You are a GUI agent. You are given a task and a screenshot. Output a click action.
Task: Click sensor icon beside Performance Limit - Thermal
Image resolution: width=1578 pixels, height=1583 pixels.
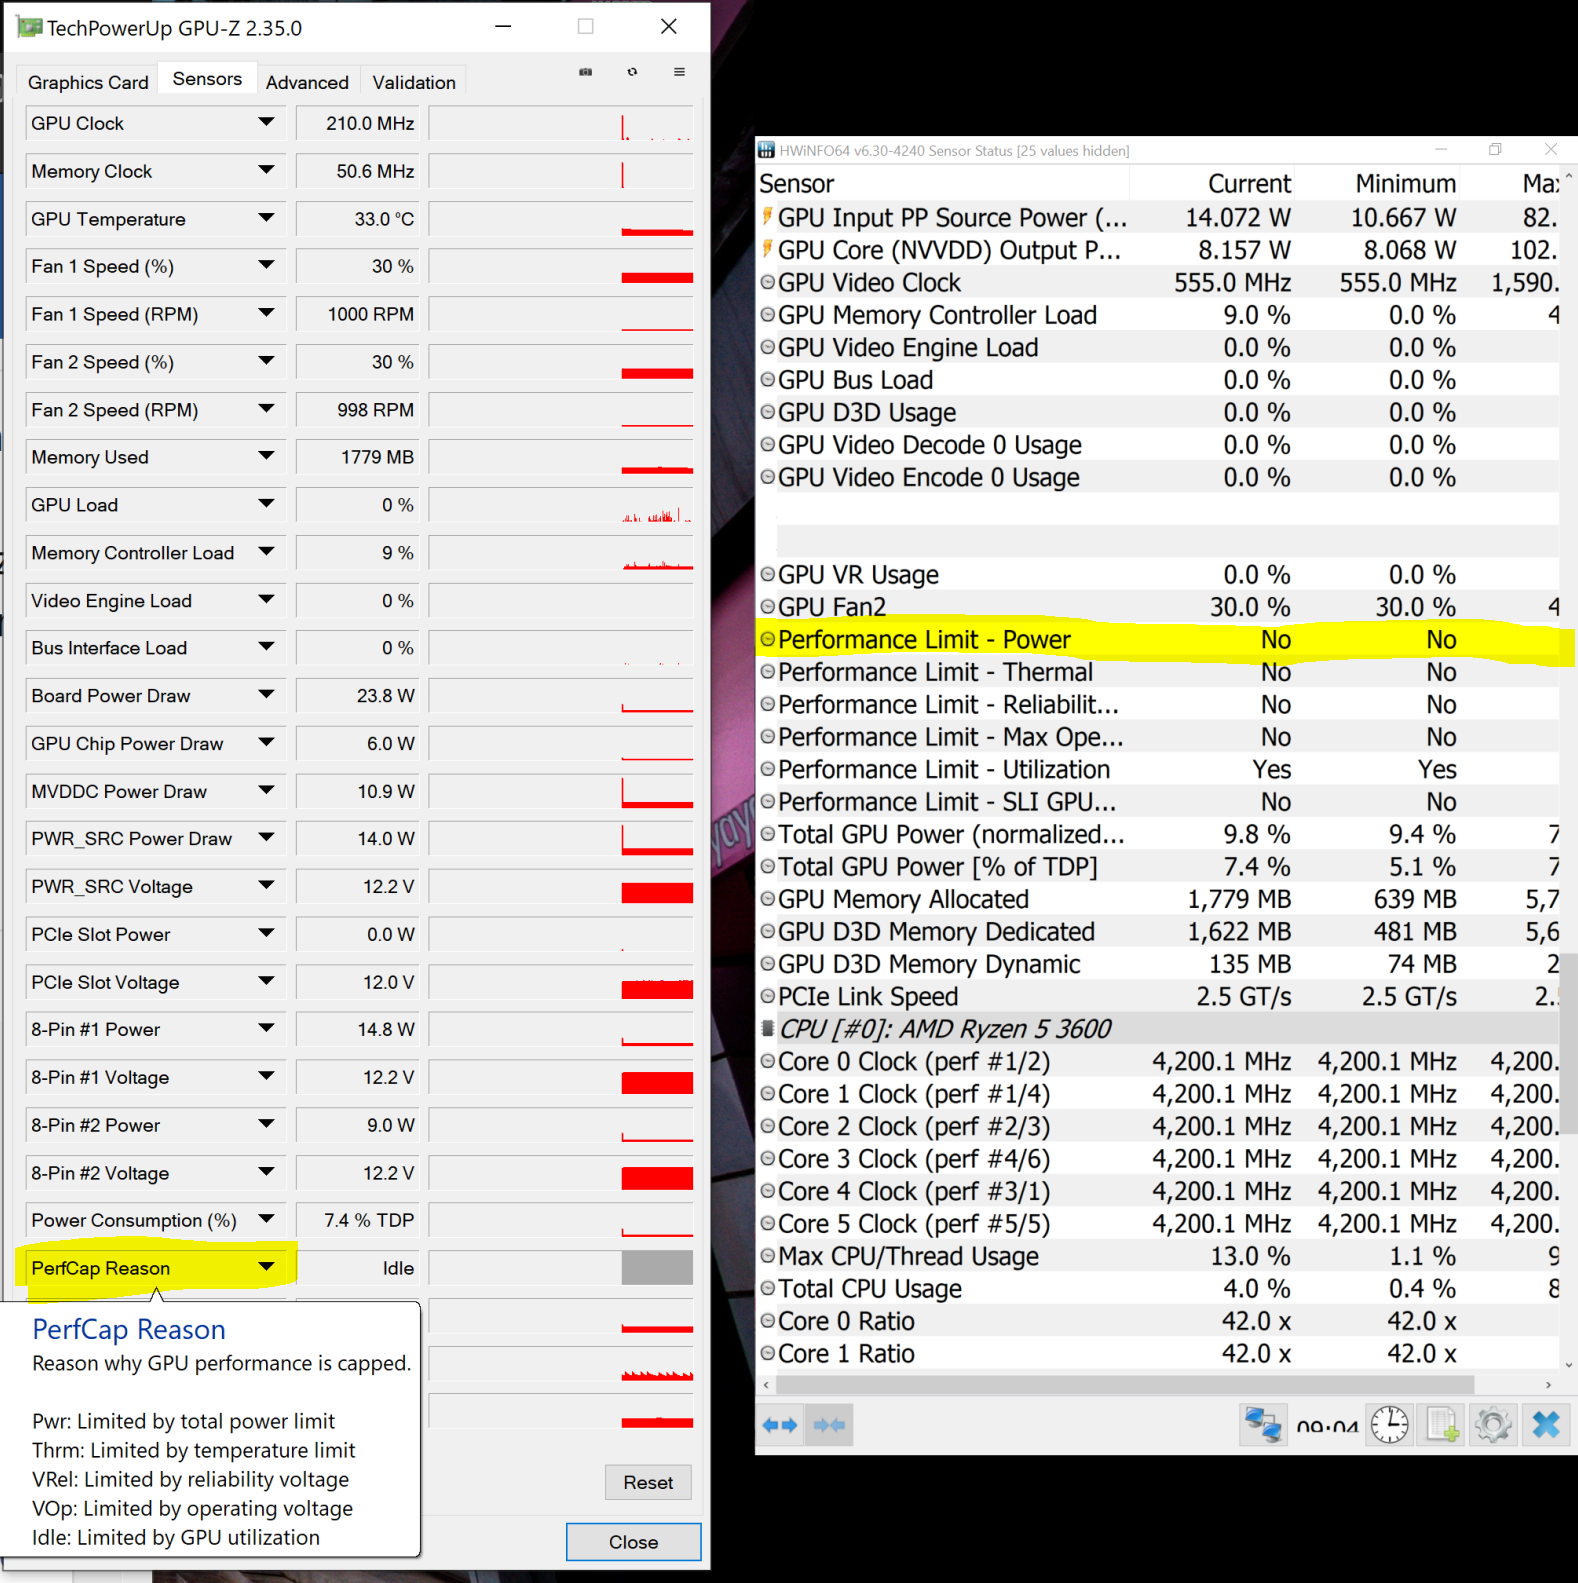pos(767,671)
